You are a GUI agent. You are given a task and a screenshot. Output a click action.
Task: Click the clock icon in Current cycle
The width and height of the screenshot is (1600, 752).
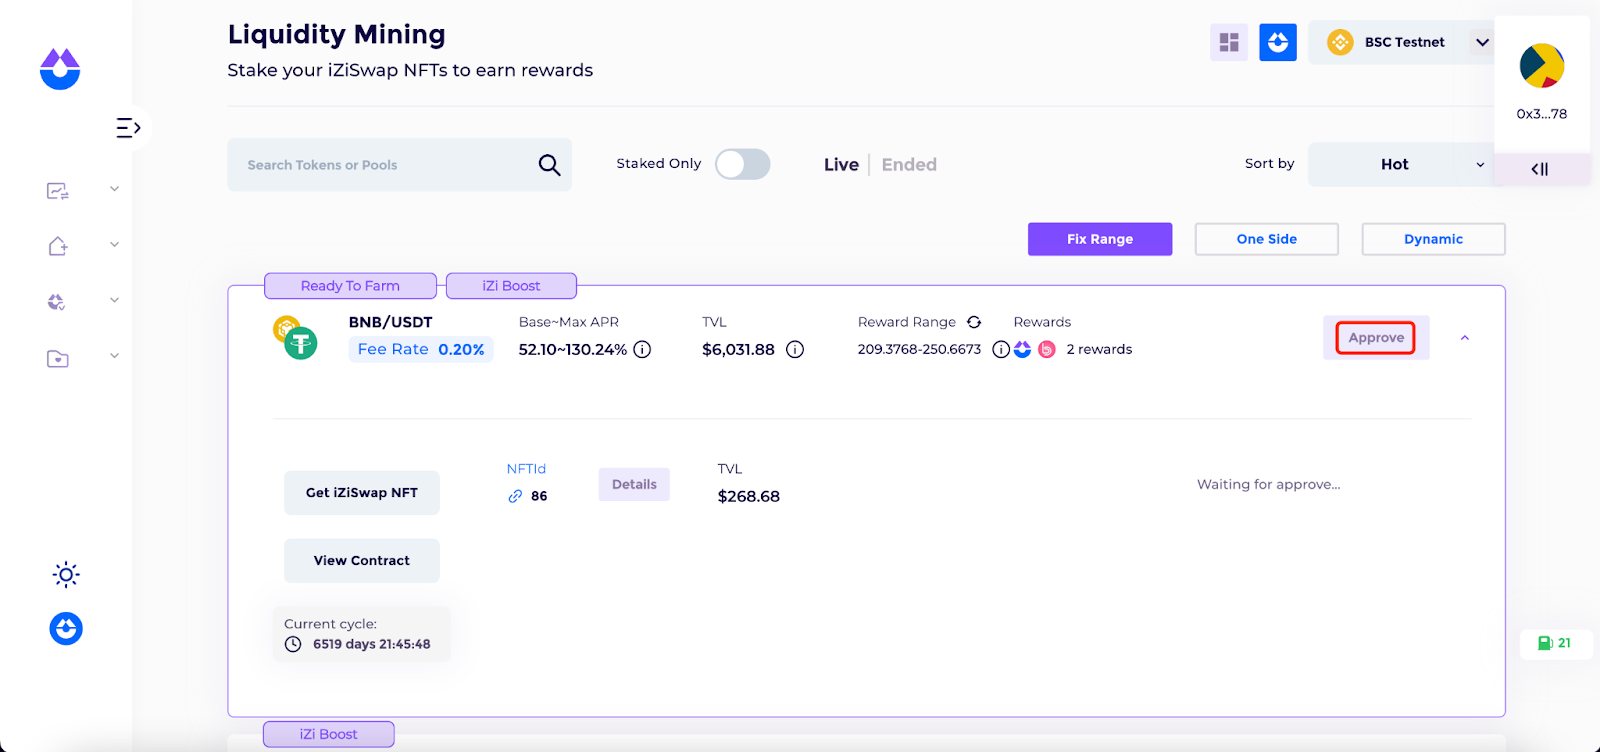click(x=293, y=644)
